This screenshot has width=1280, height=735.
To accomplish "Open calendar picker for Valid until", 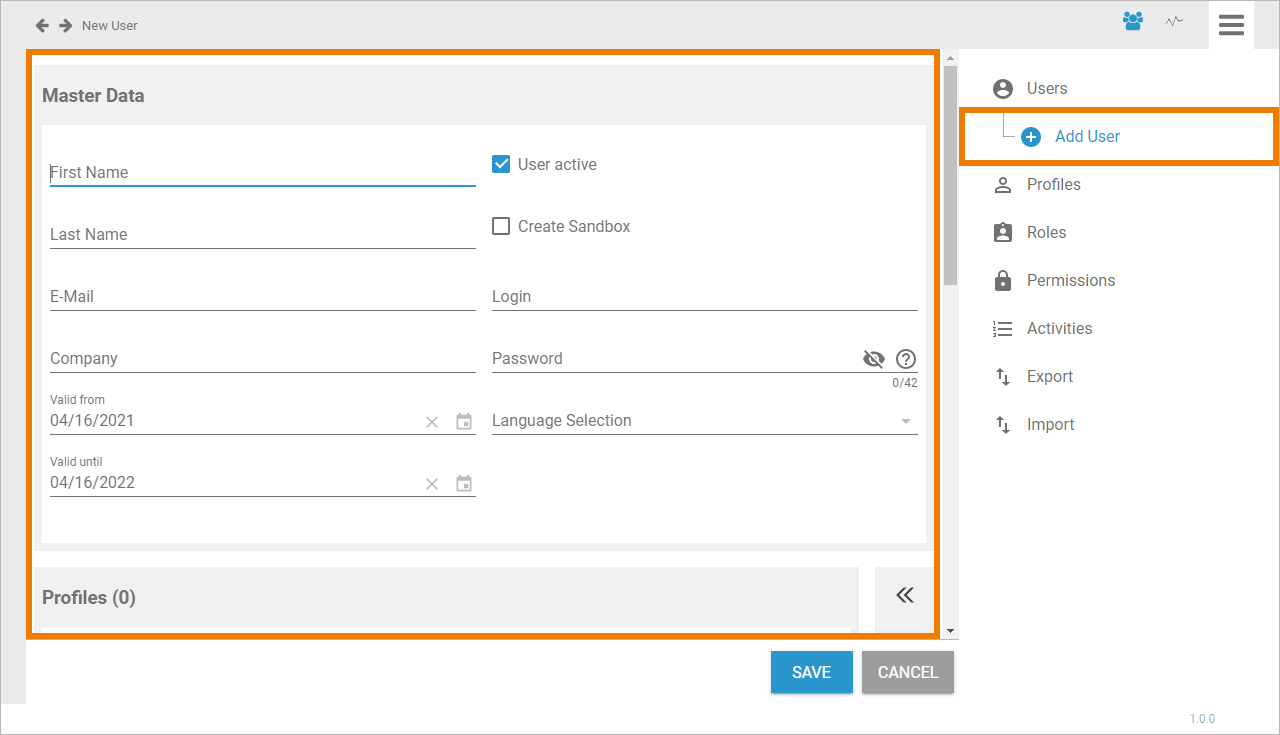I will click(x=464, y=484).
